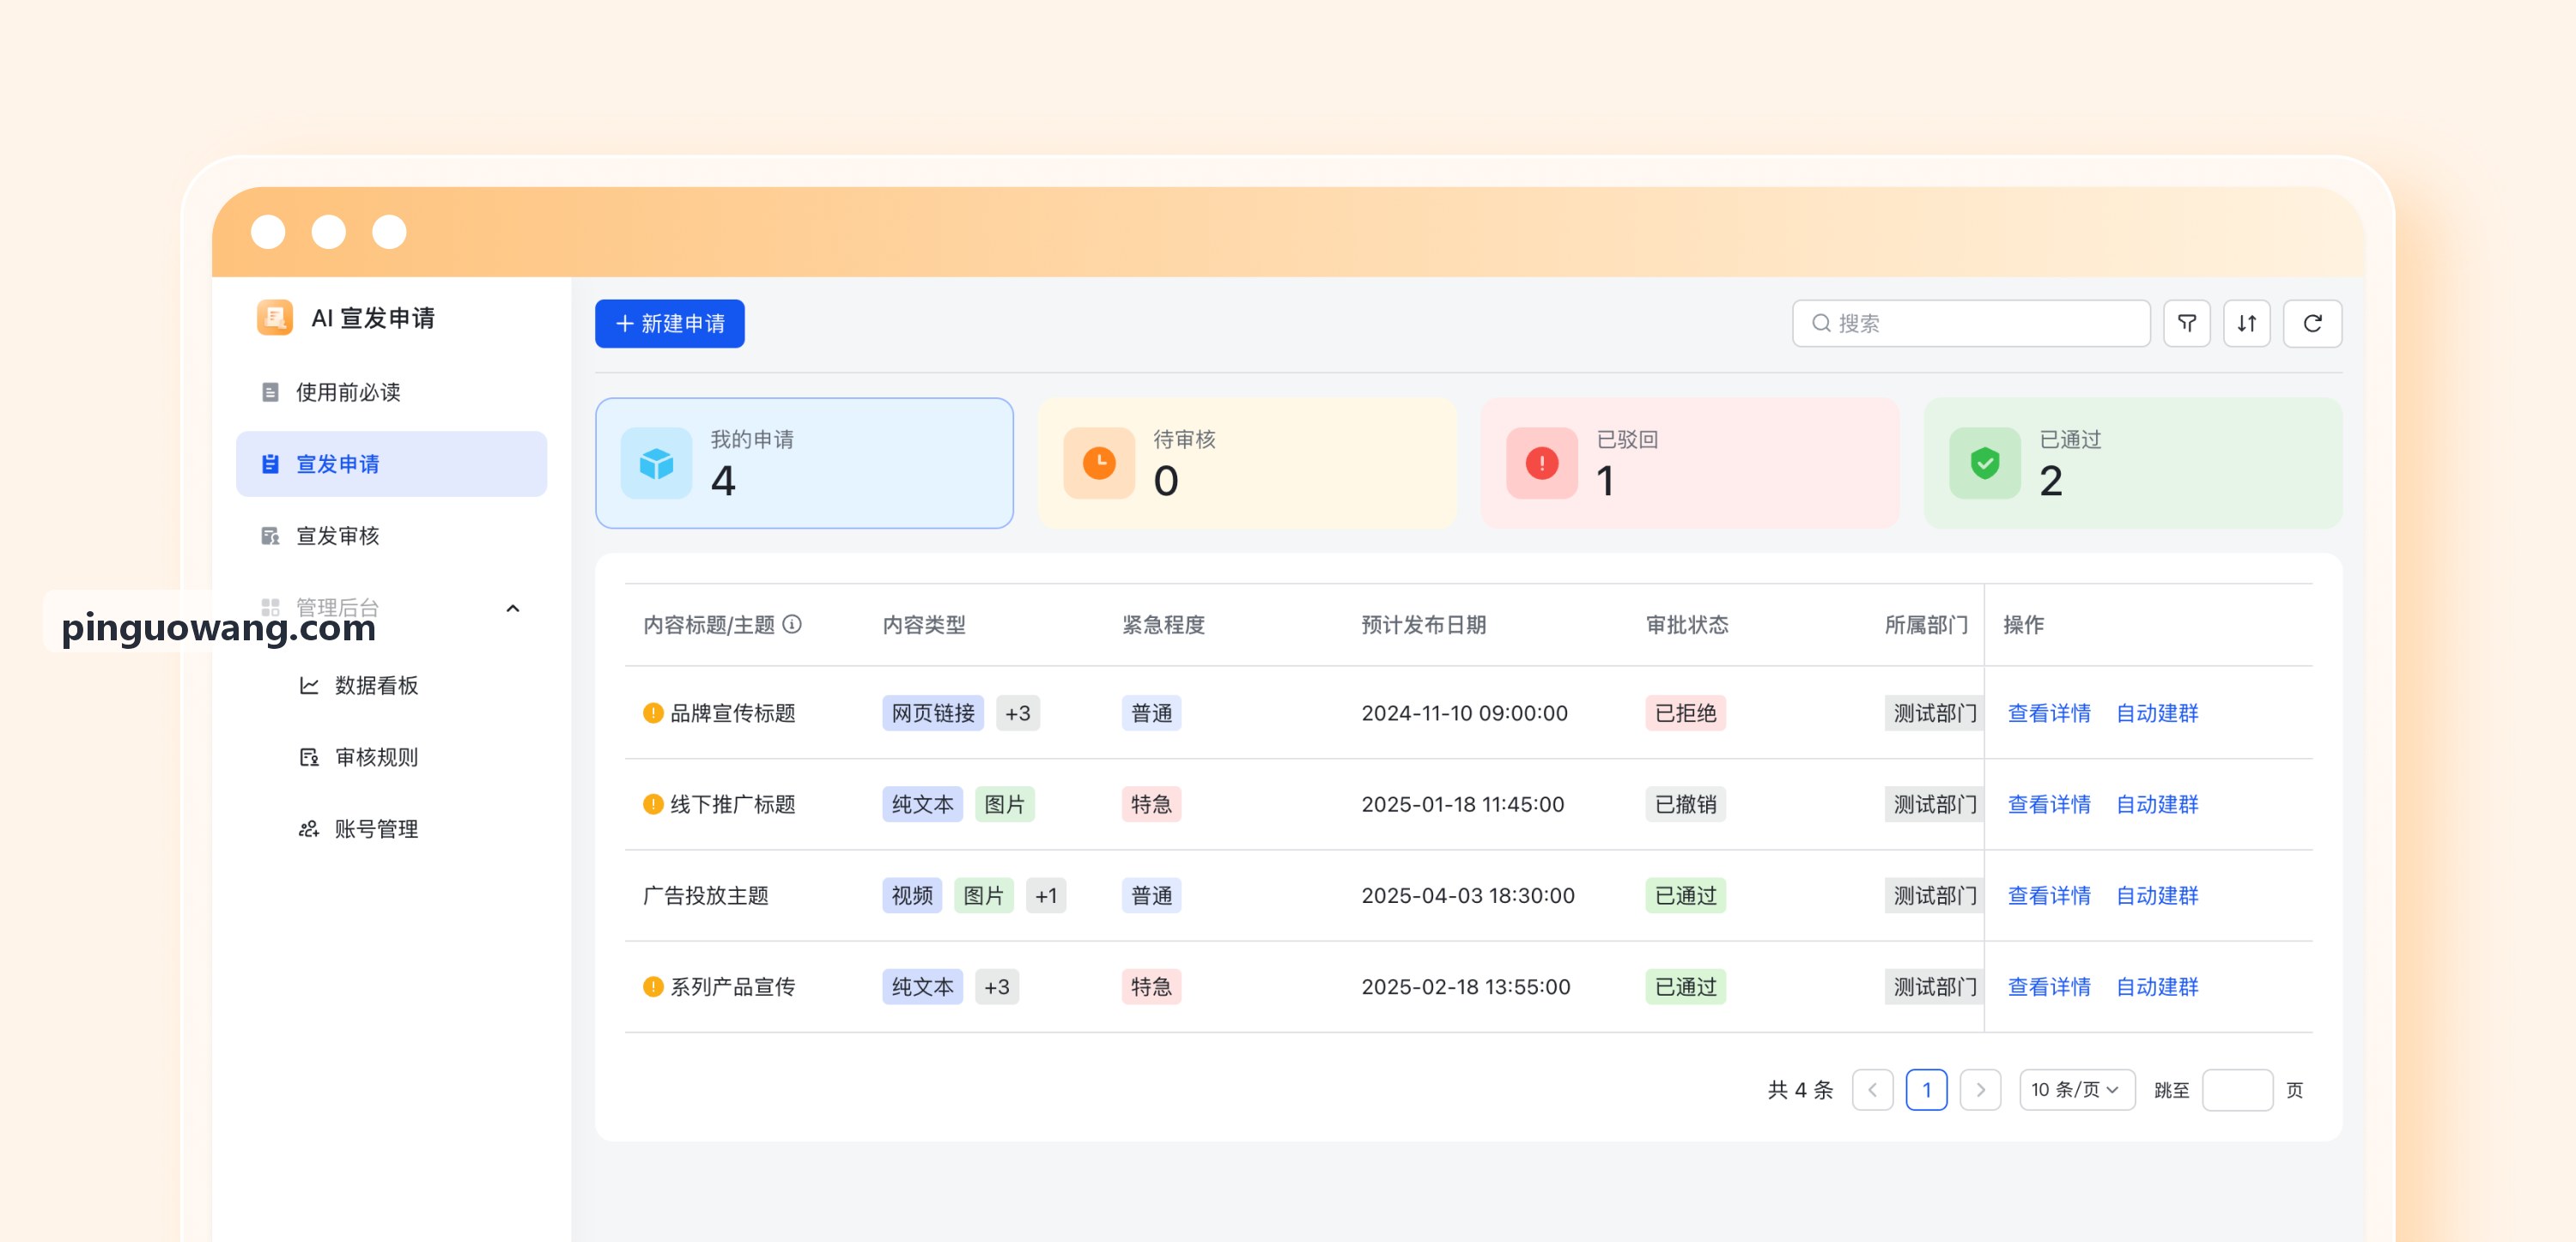Open the 10 条/页 page size dropdown
This screenshot has width=2576, height=1242.
2077,1090
